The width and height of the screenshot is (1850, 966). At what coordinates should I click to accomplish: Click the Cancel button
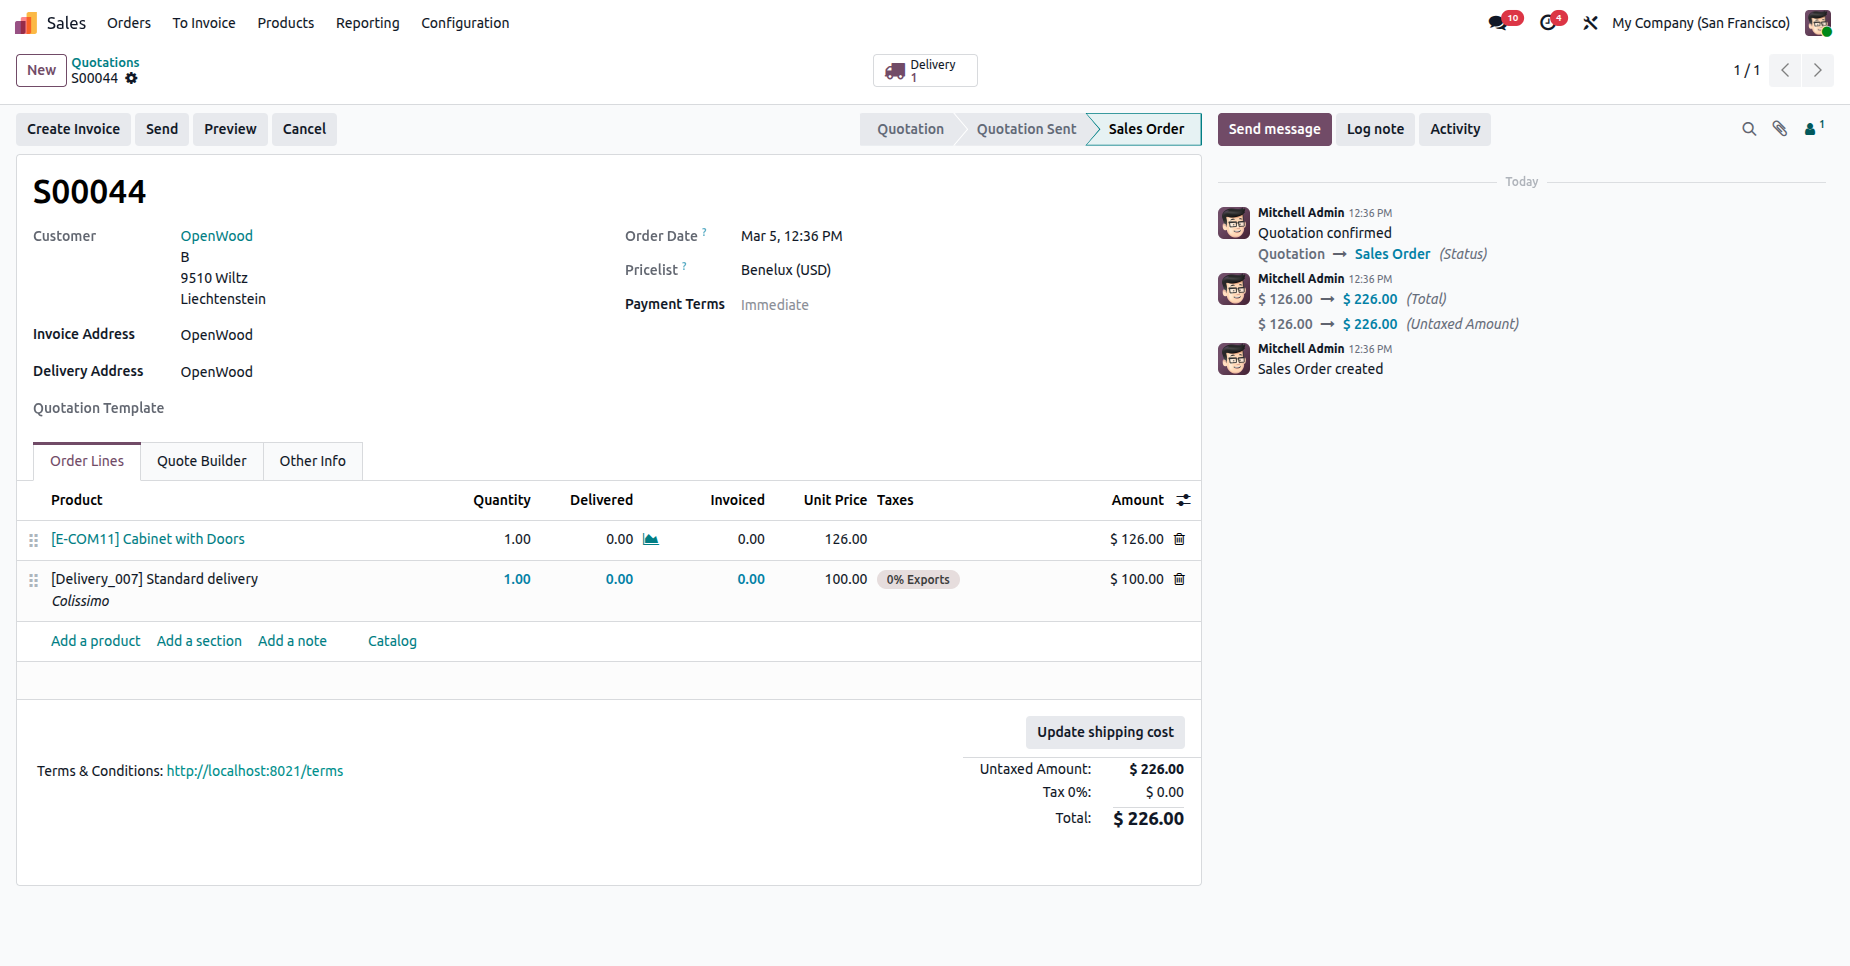[x=305, y=129]
